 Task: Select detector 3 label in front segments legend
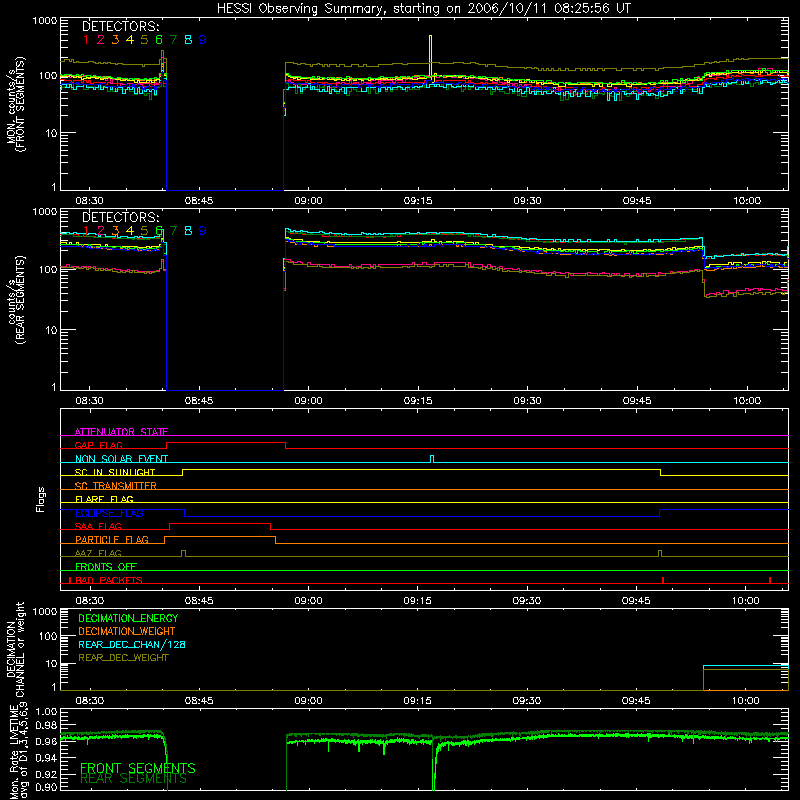(x=115, y=40)
